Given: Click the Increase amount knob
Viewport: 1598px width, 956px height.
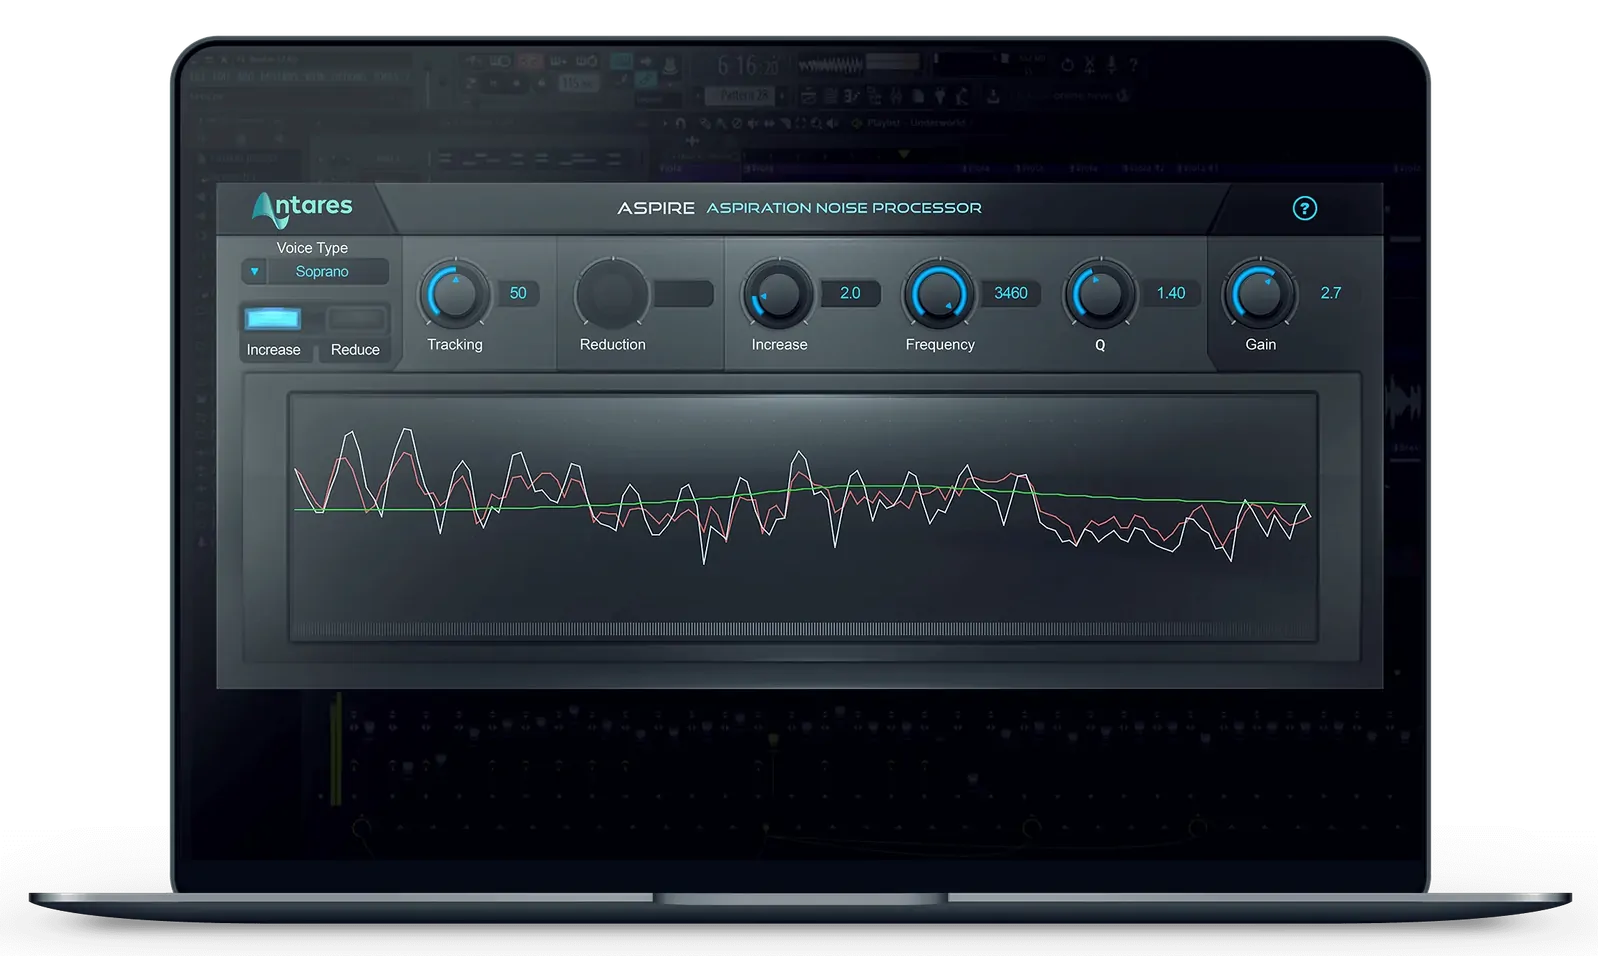Looking at the screenshot, I should (x=779, y=295).
